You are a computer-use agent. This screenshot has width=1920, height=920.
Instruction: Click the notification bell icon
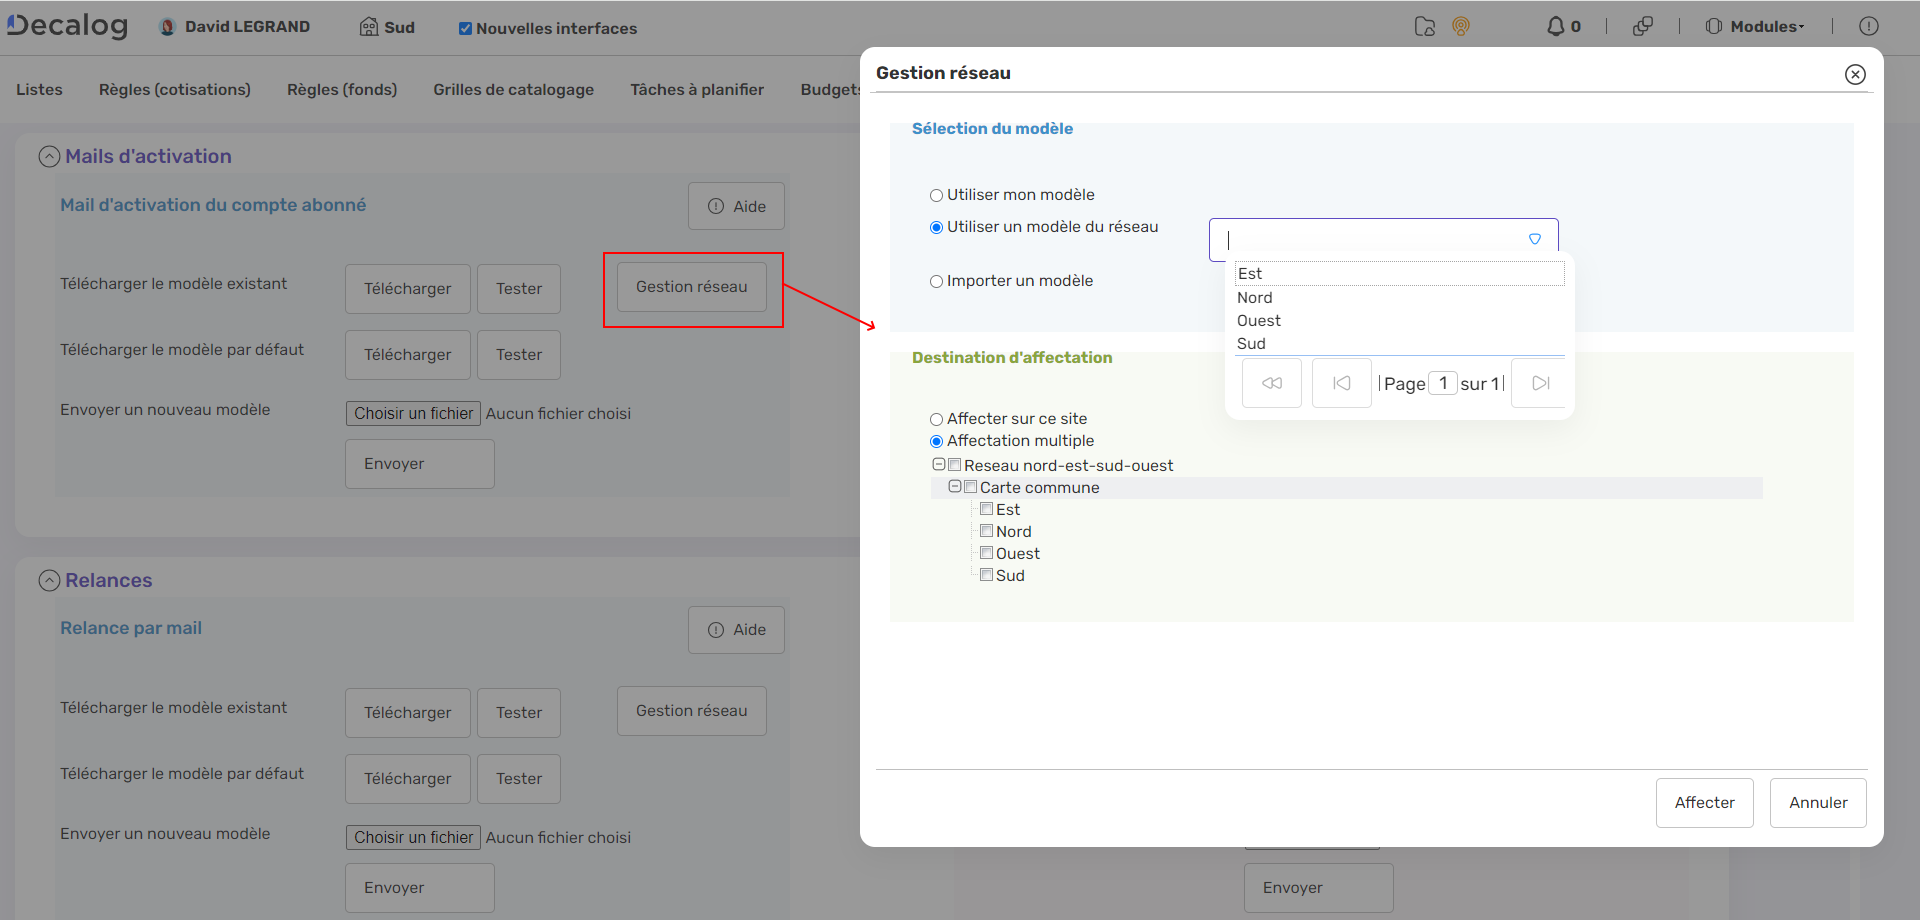1555,27
